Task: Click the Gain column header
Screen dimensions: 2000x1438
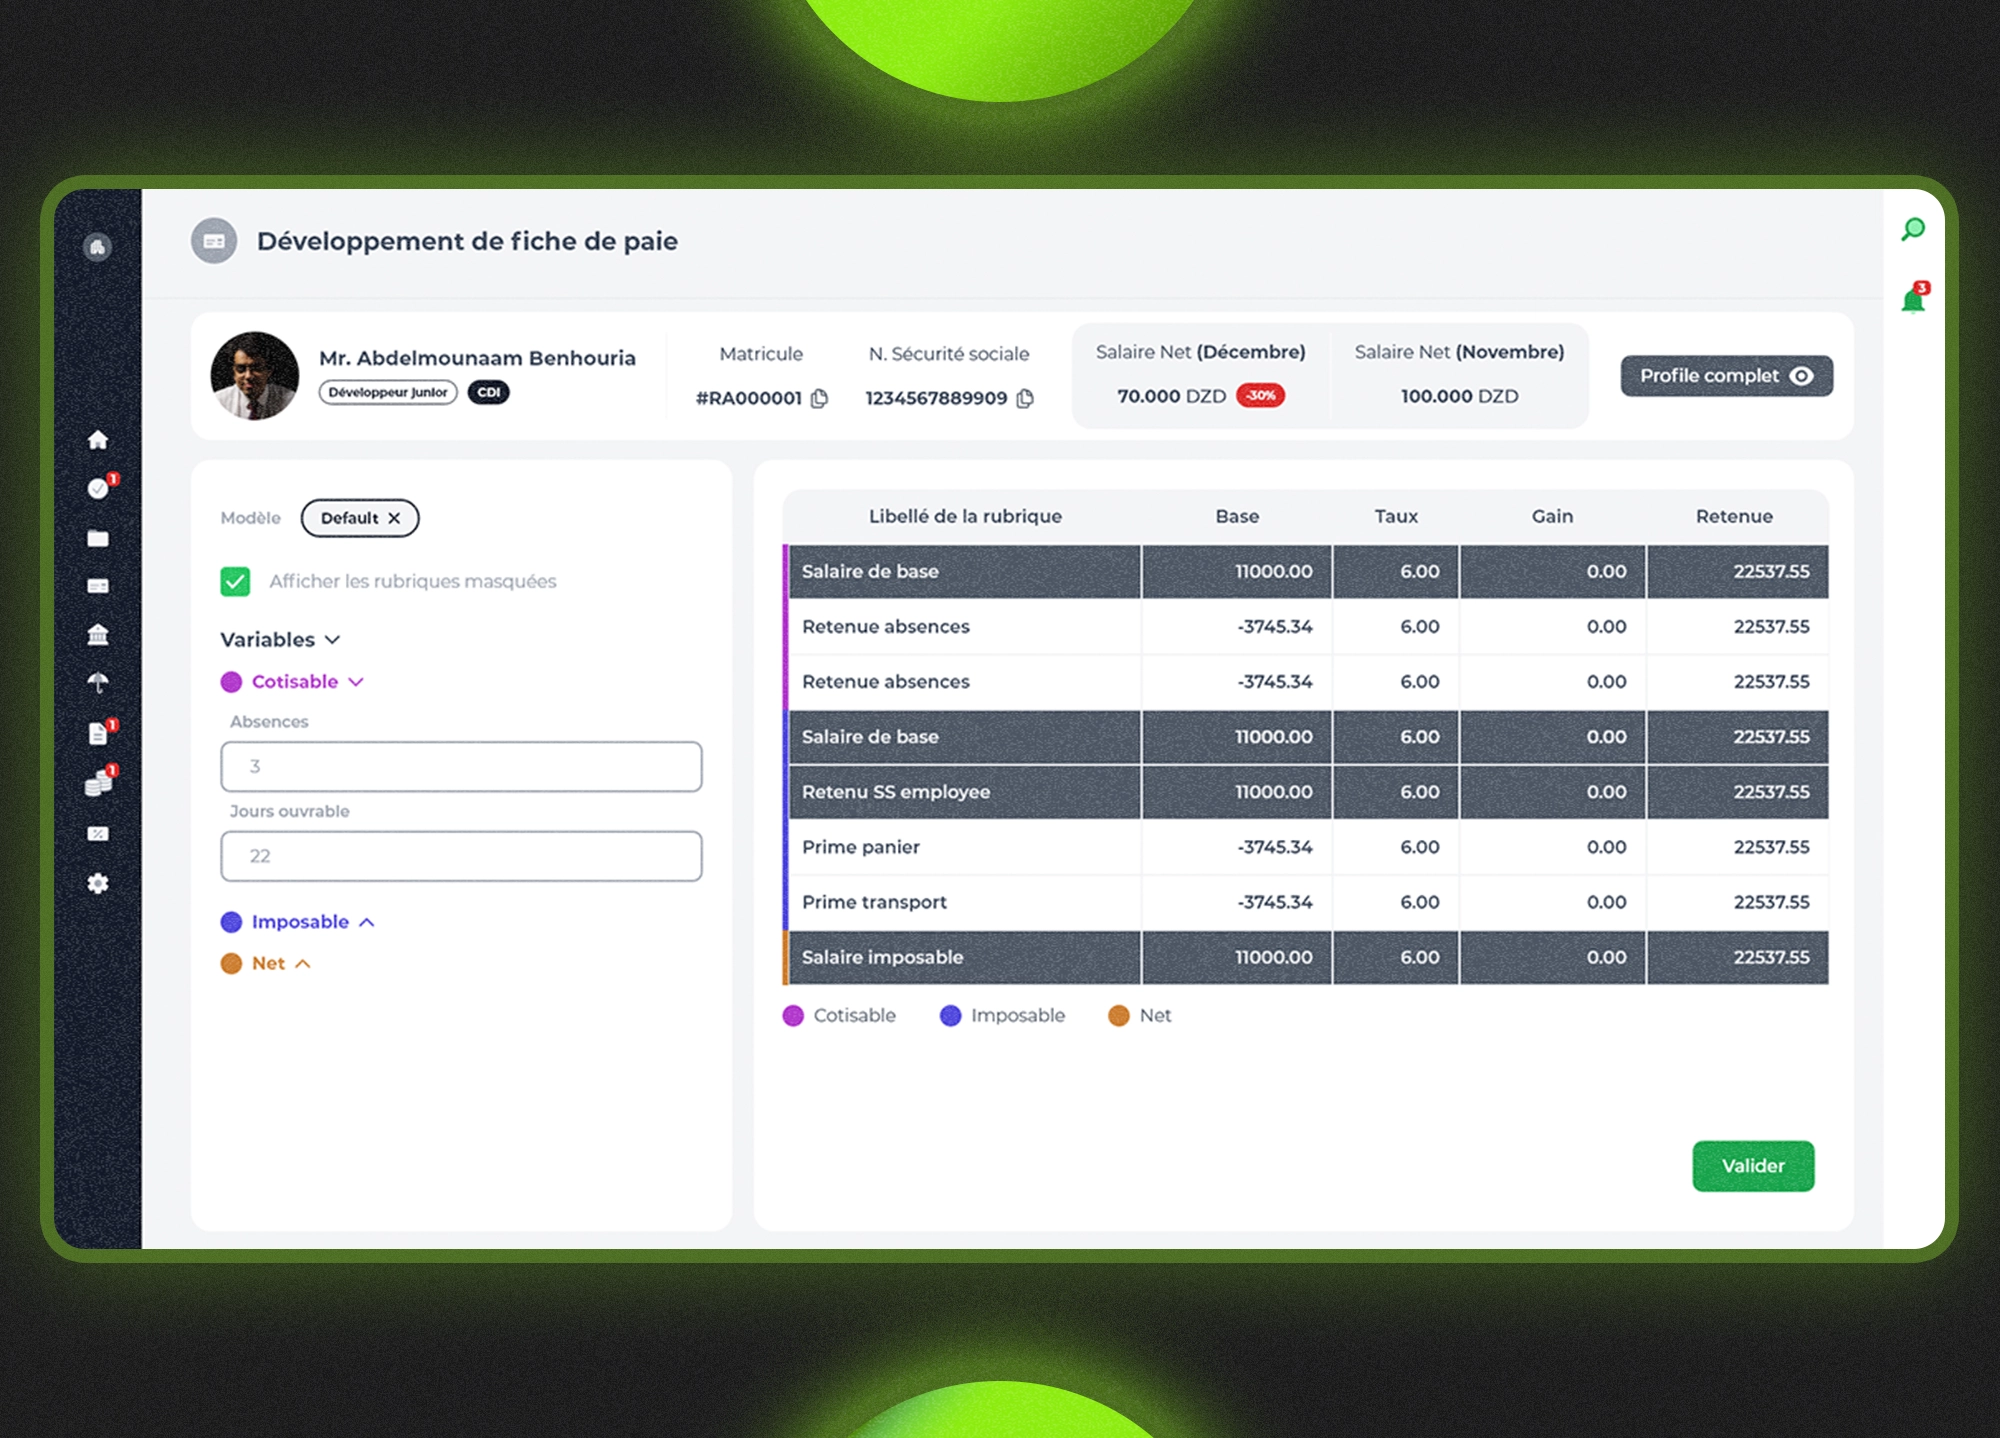Action: pyautogui.click(x=1552, y=517)
